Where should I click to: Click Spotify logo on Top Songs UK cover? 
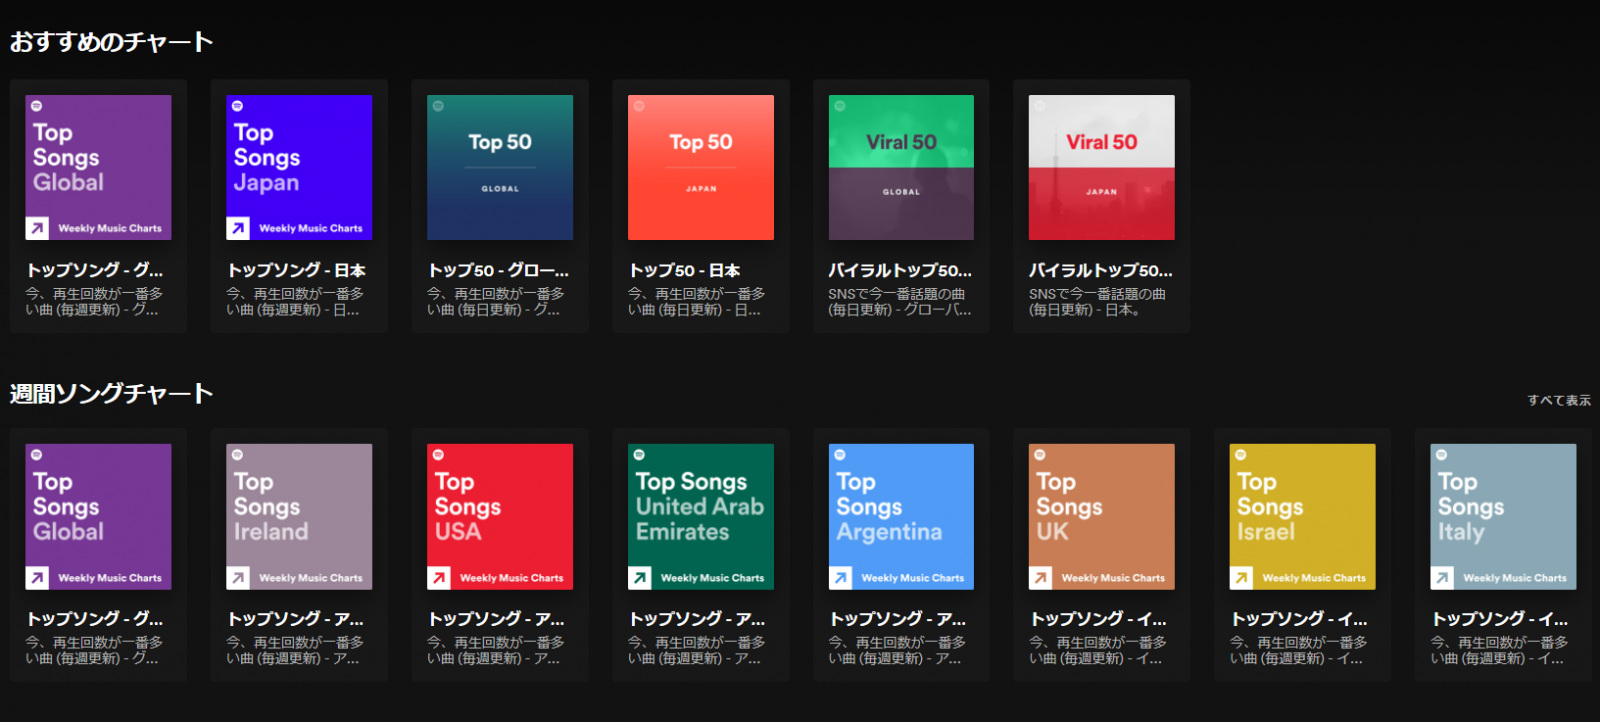(x=1040, y=454)
